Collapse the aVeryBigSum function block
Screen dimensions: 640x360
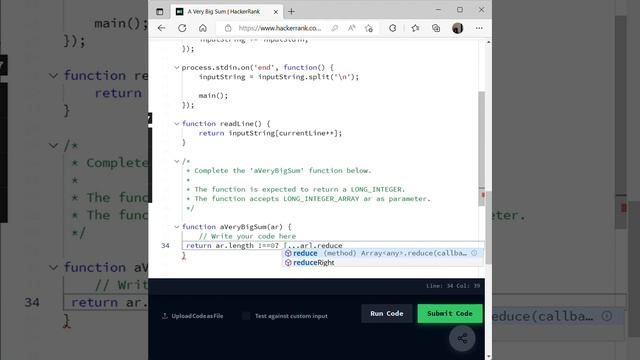click(177, 227)
